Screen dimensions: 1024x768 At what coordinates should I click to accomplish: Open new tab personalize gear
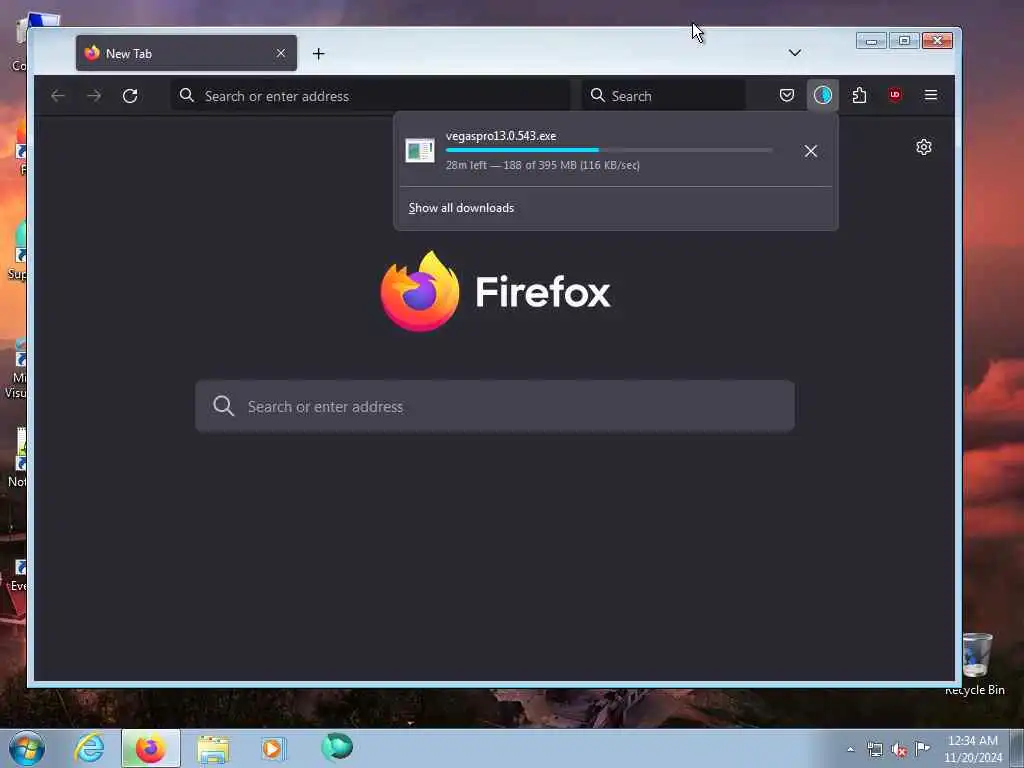click(923, 147)
